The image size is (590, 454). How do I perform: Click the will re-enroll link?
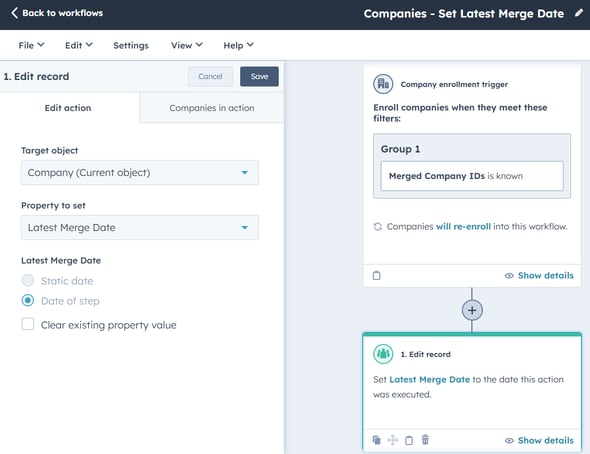point(463,226)
